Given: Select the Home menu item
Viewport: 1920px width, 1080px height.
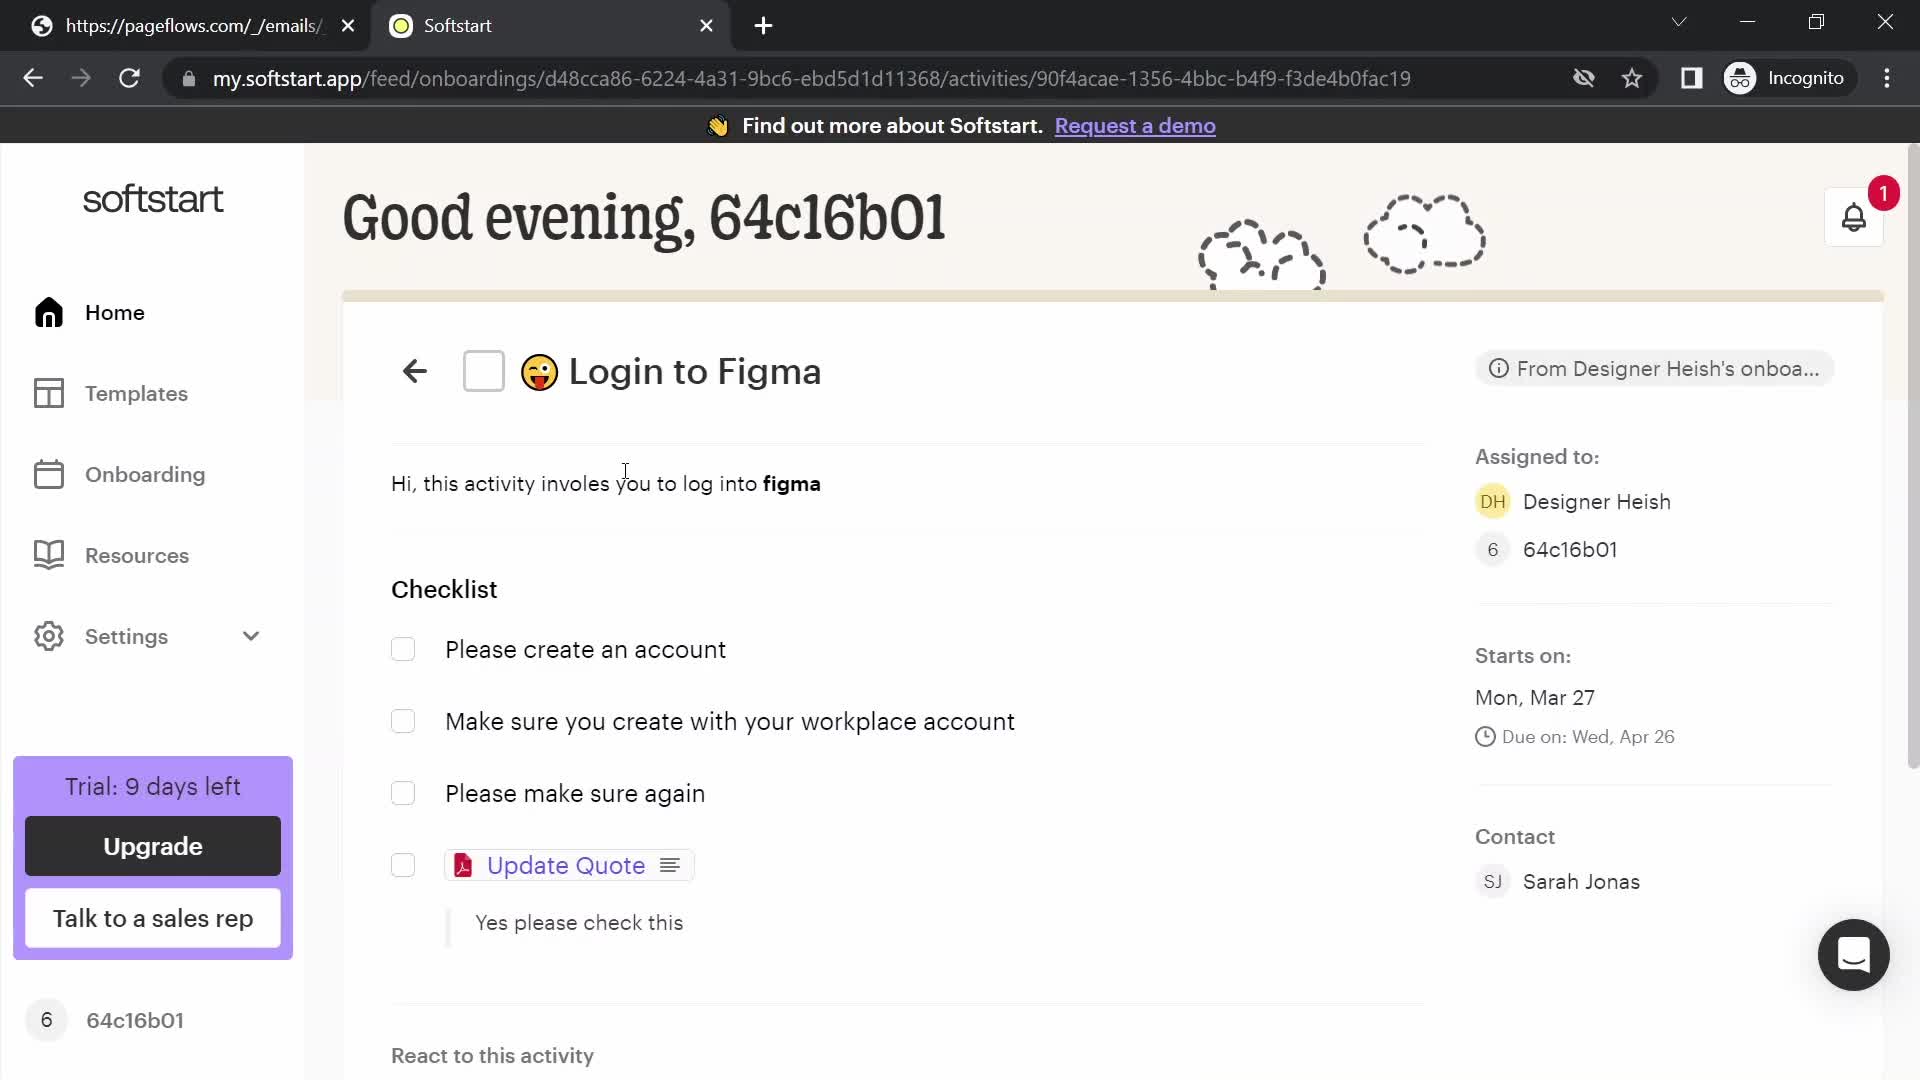Looking at the screenshot, I should [115, 313].
